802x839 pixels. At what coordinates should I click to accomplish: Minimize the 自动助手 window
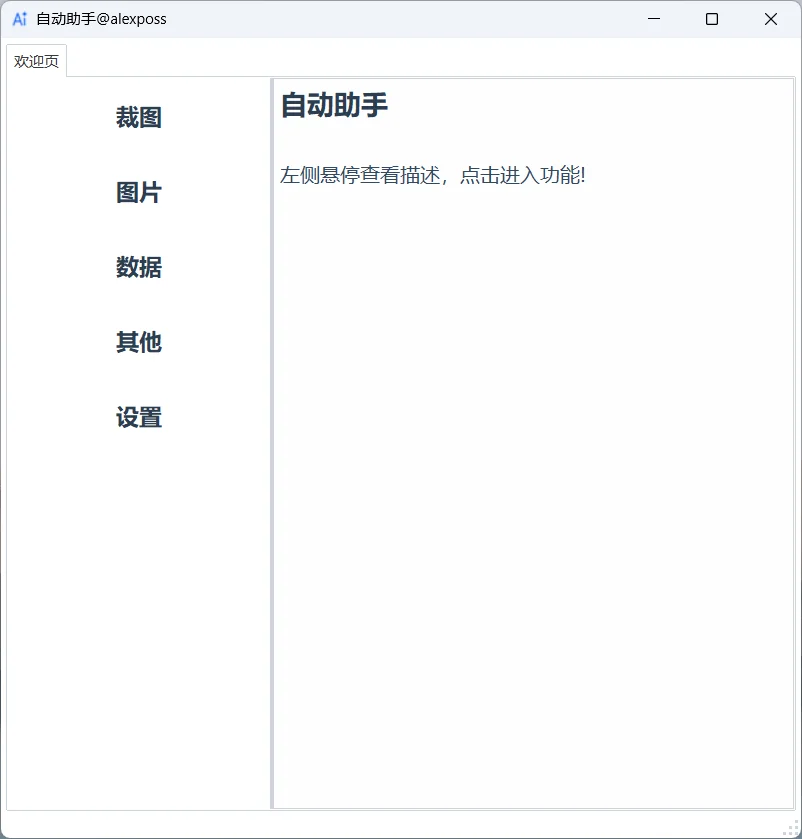point(653,19)
